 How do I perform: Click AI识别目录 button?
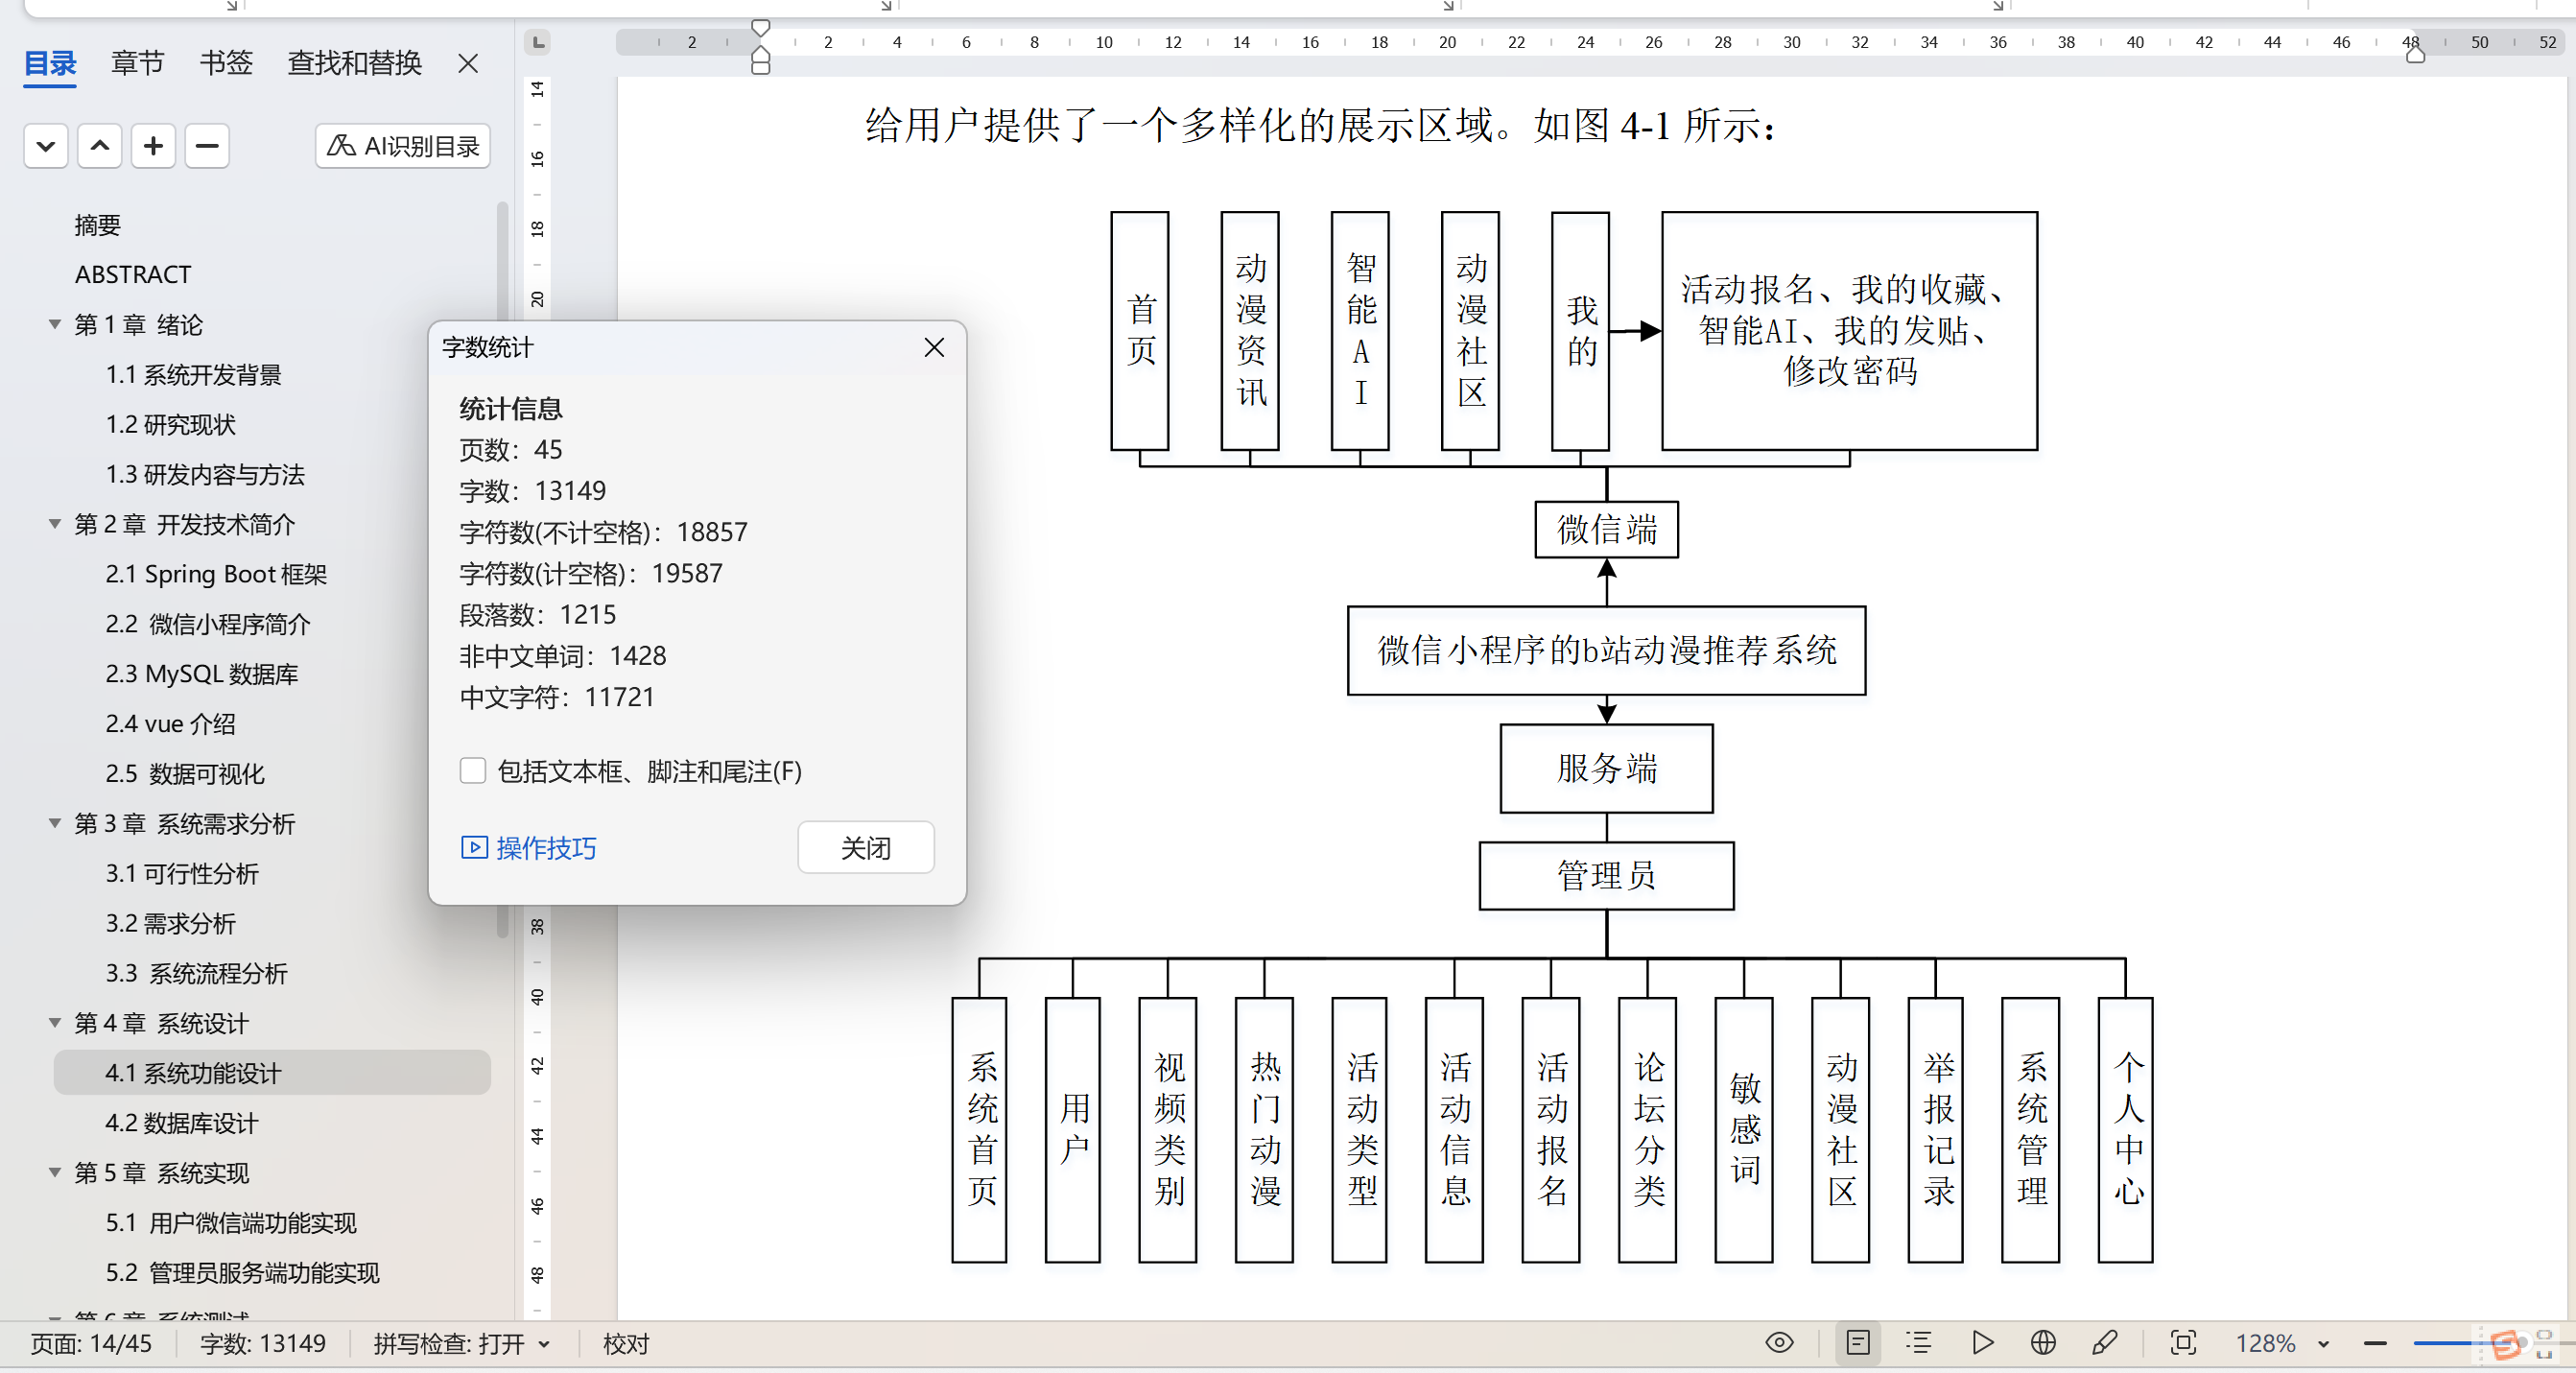click(403, 146)
